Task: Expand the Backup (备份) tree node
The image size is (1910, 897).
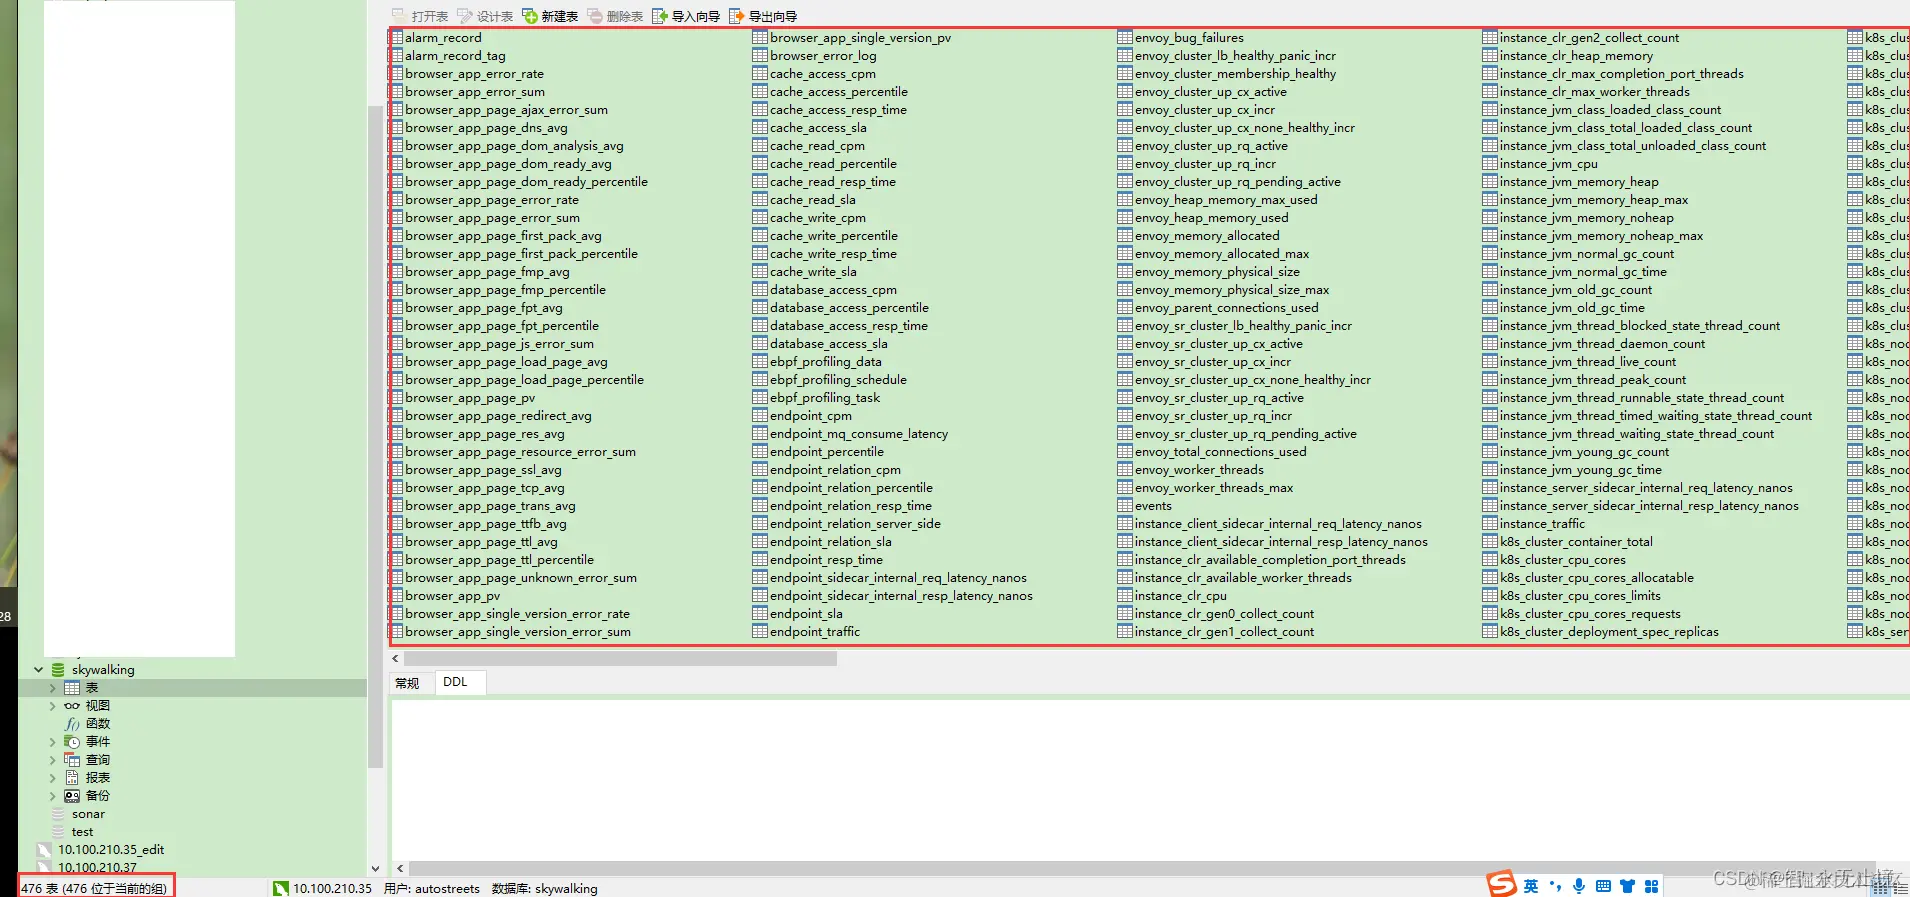Action: click(x=52, y=796)
